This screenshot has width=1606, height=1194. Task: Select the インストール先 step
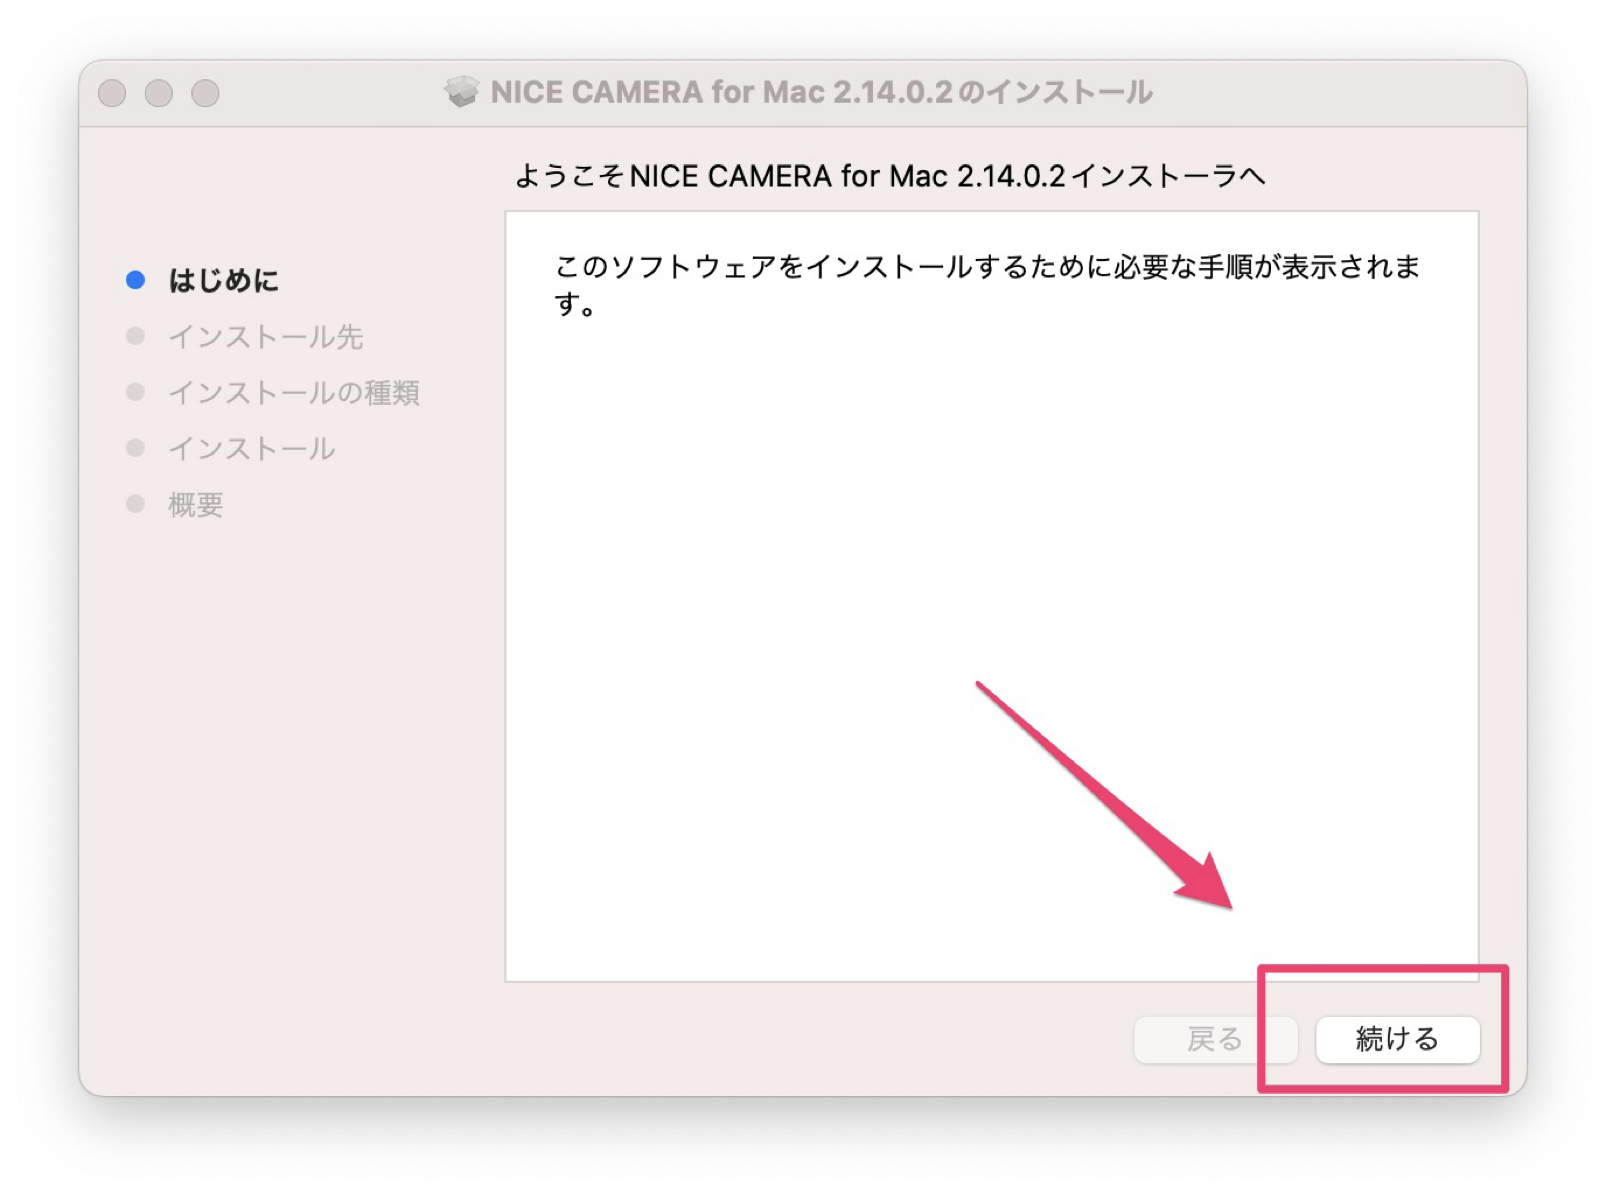click(x=265, y=337)
